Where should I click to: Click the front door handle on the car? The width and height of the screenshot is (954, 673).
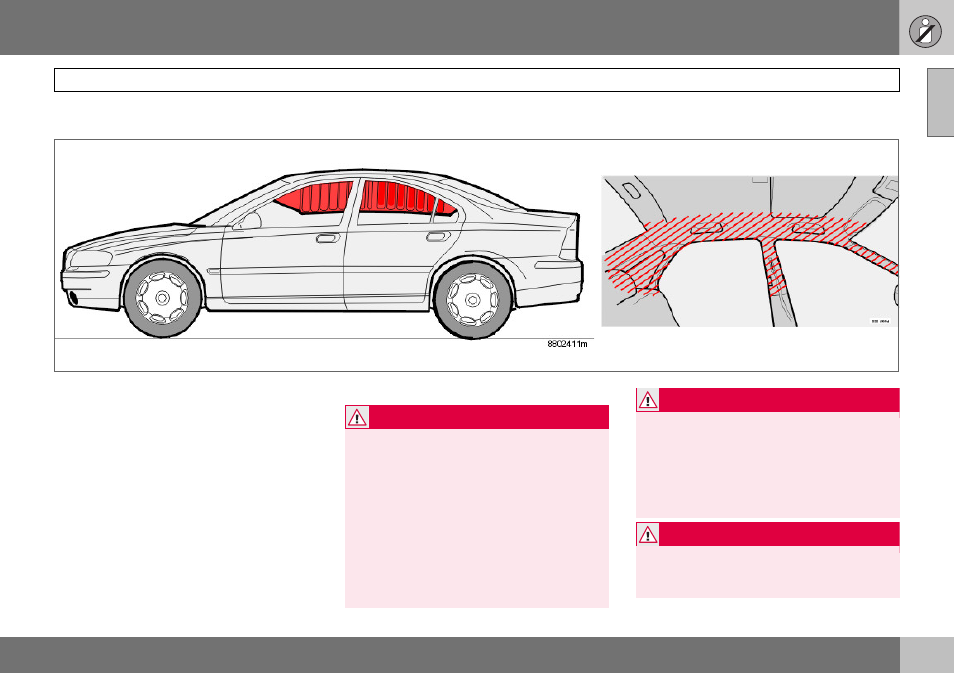pyautogui.click(x=328, y=238)
